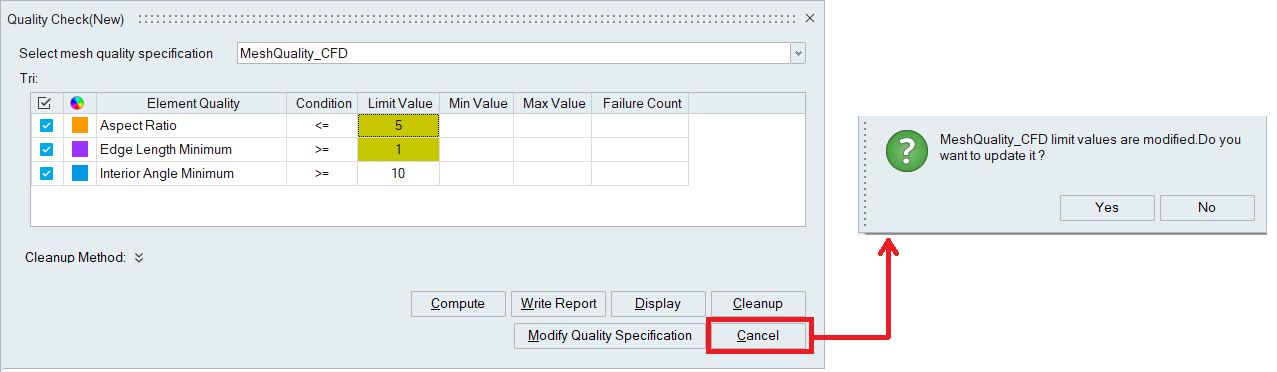Click Modify Quality Specification
The height and width of the screenshot is (372, 1277).
point(609,336)
